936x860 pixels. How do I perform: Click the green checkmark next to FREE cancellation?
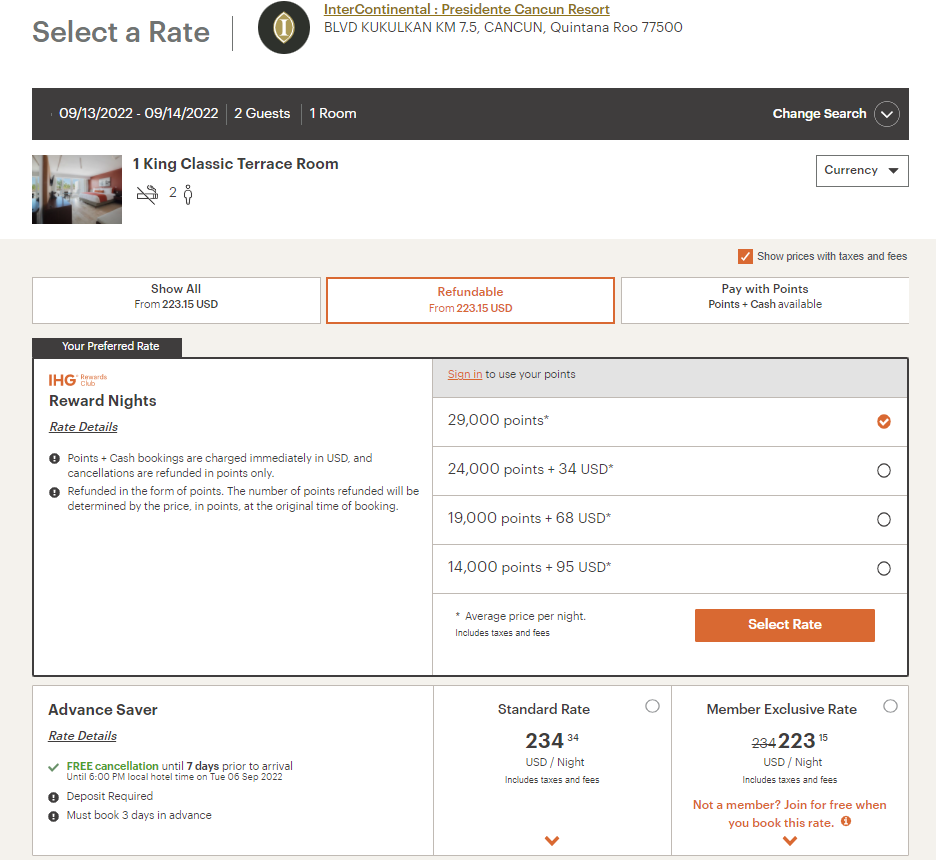[x=54, y=767]
